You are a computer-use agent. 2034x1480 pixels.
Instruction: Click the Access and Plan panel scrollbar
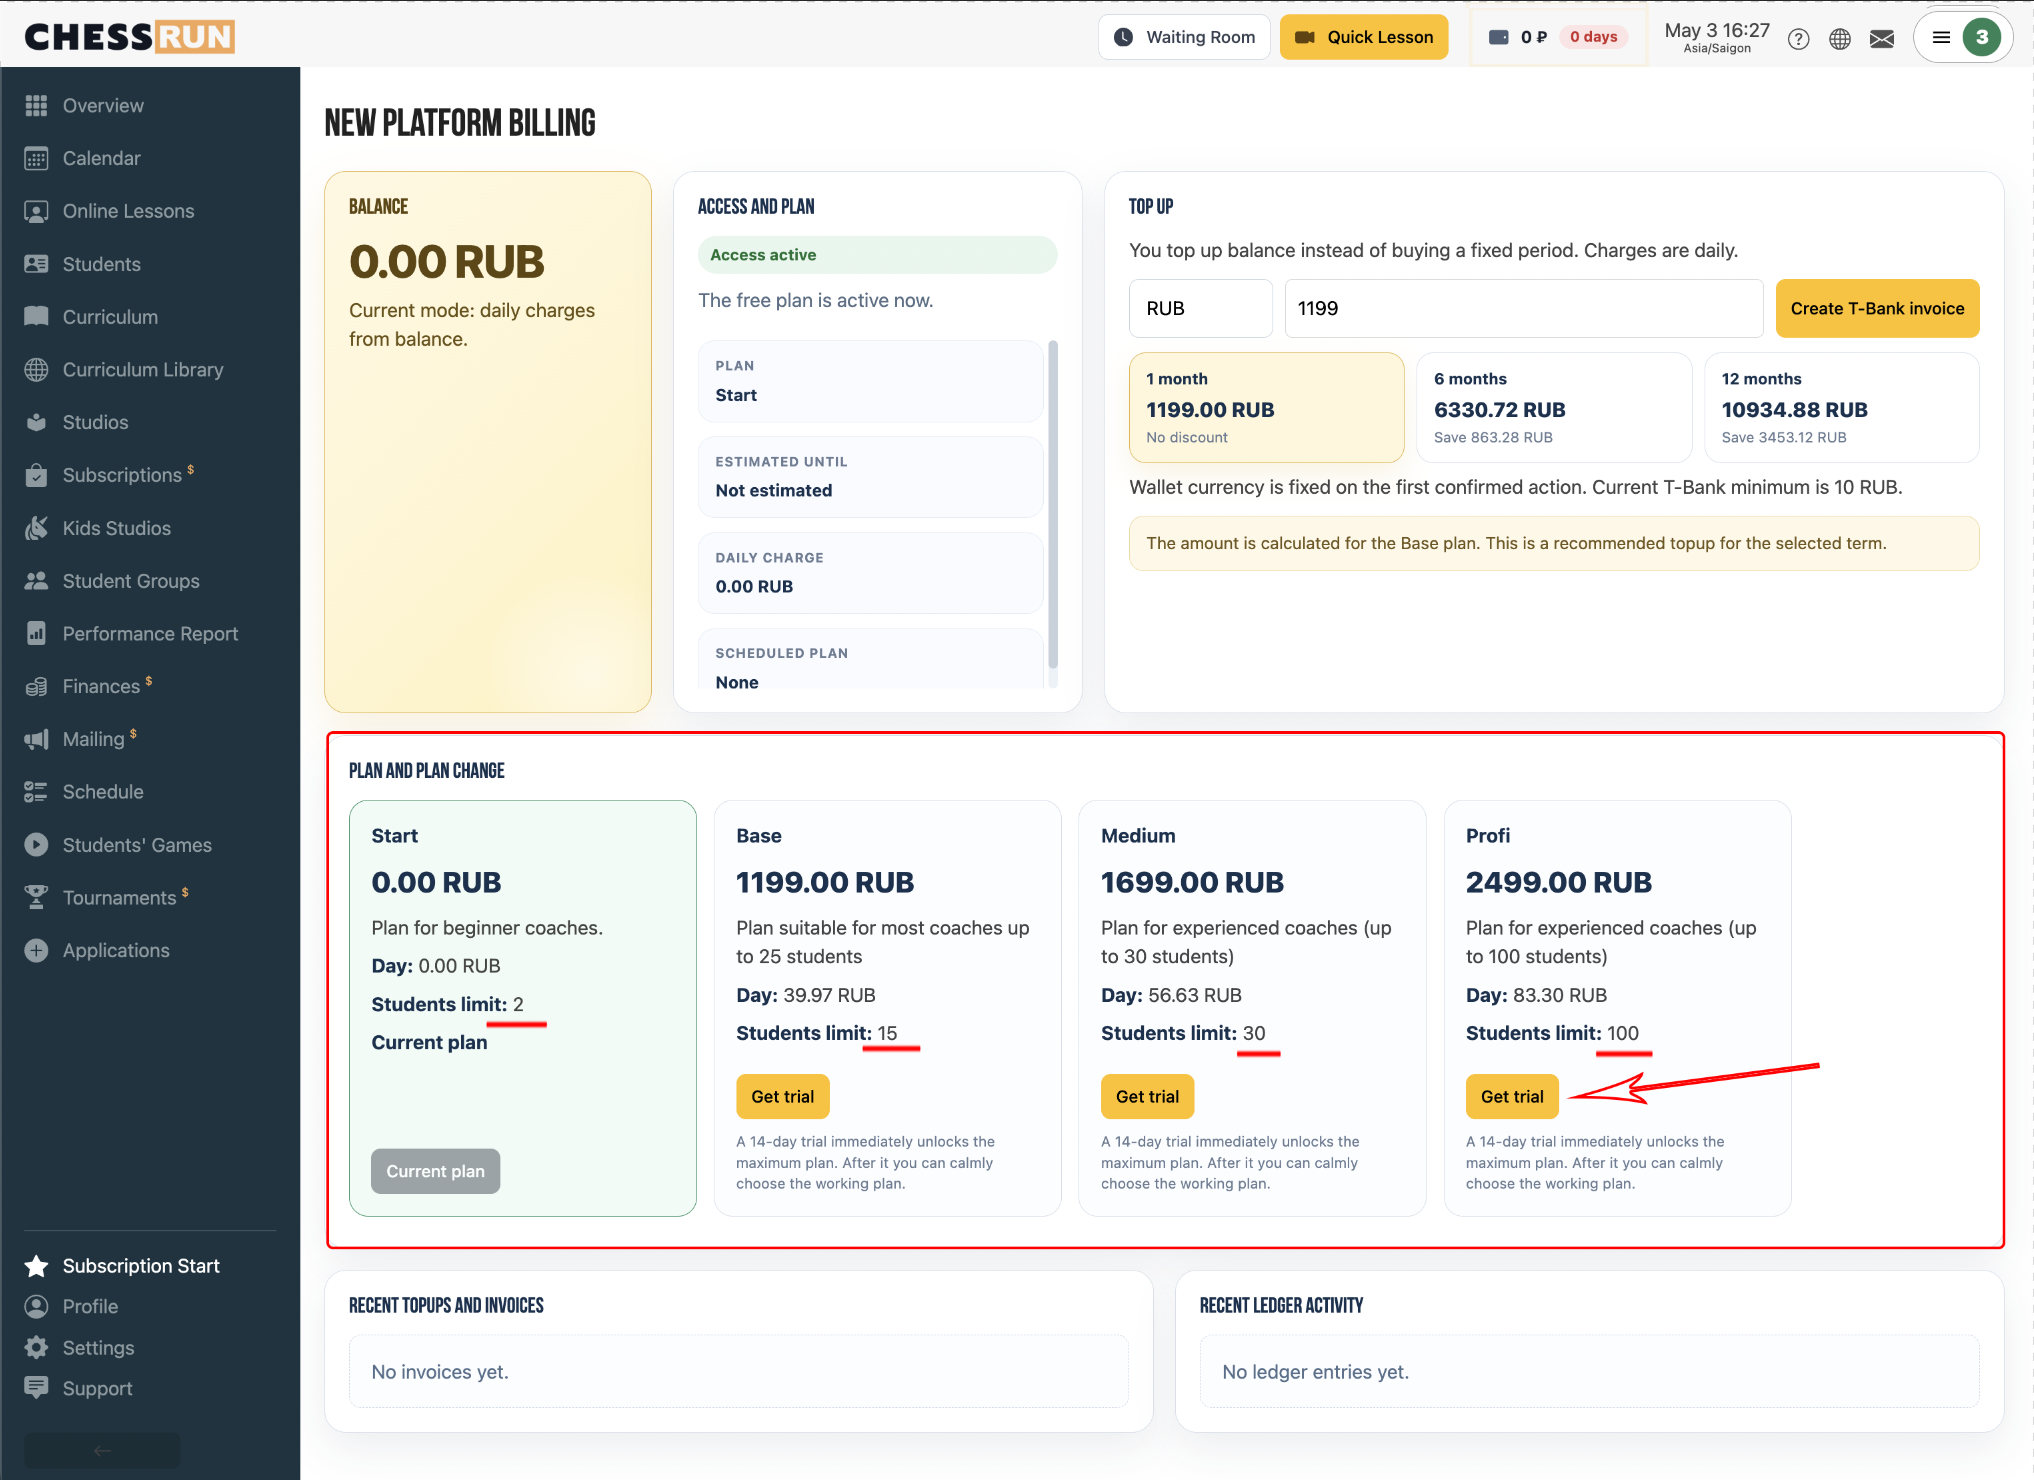click(1052, 505)
